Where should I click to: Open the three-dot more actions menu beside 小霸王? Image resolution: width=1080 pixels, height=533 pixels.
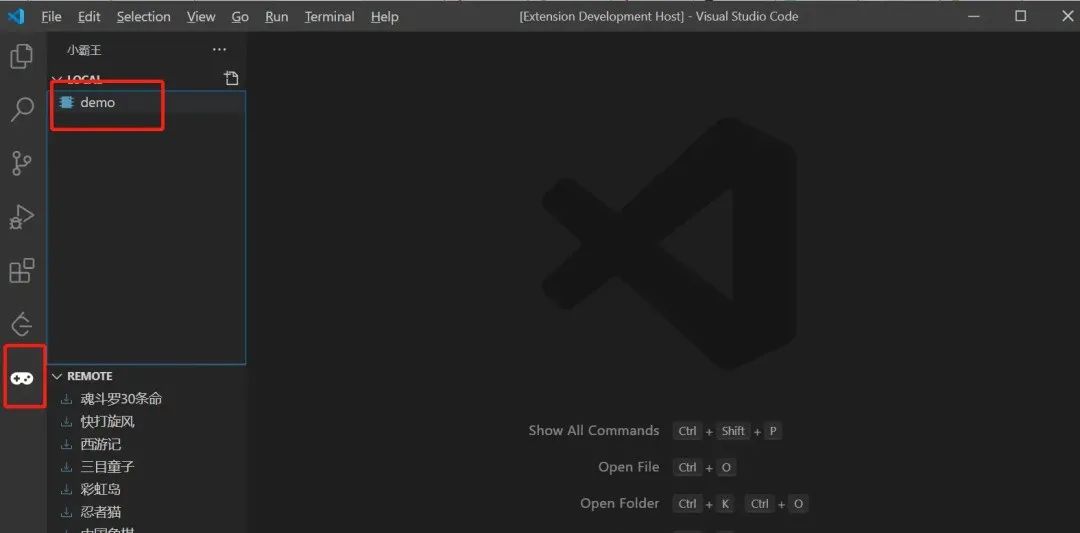[219, 50]
